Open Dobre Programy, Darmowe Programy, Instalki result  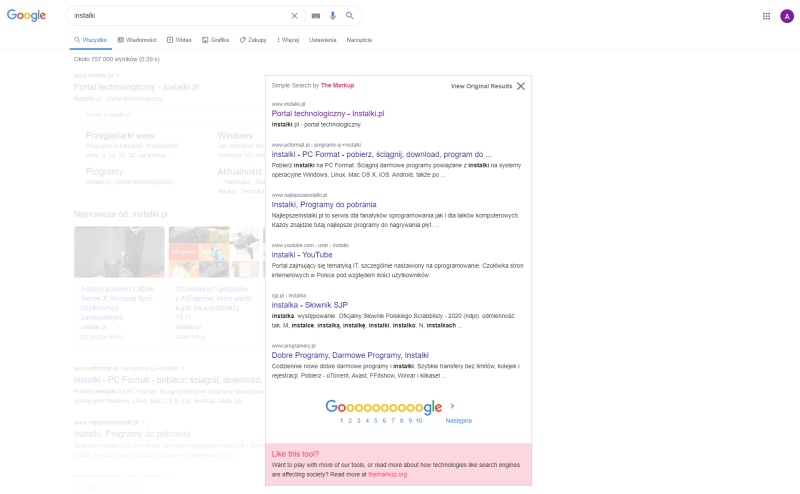350,355
